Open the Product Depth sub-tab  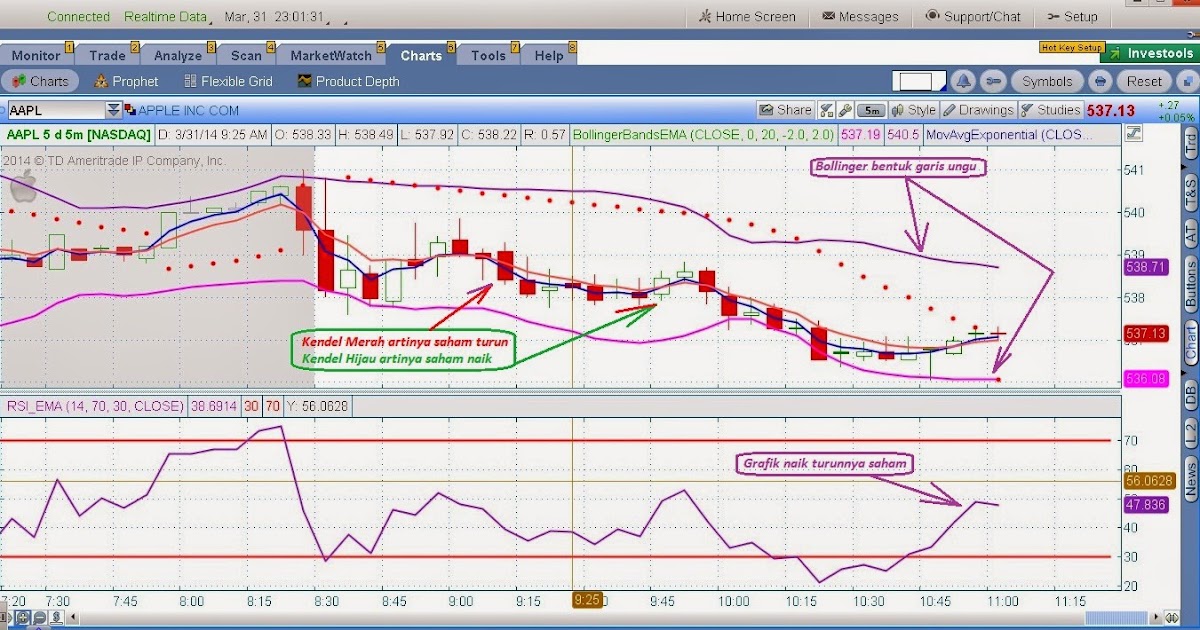349,81
